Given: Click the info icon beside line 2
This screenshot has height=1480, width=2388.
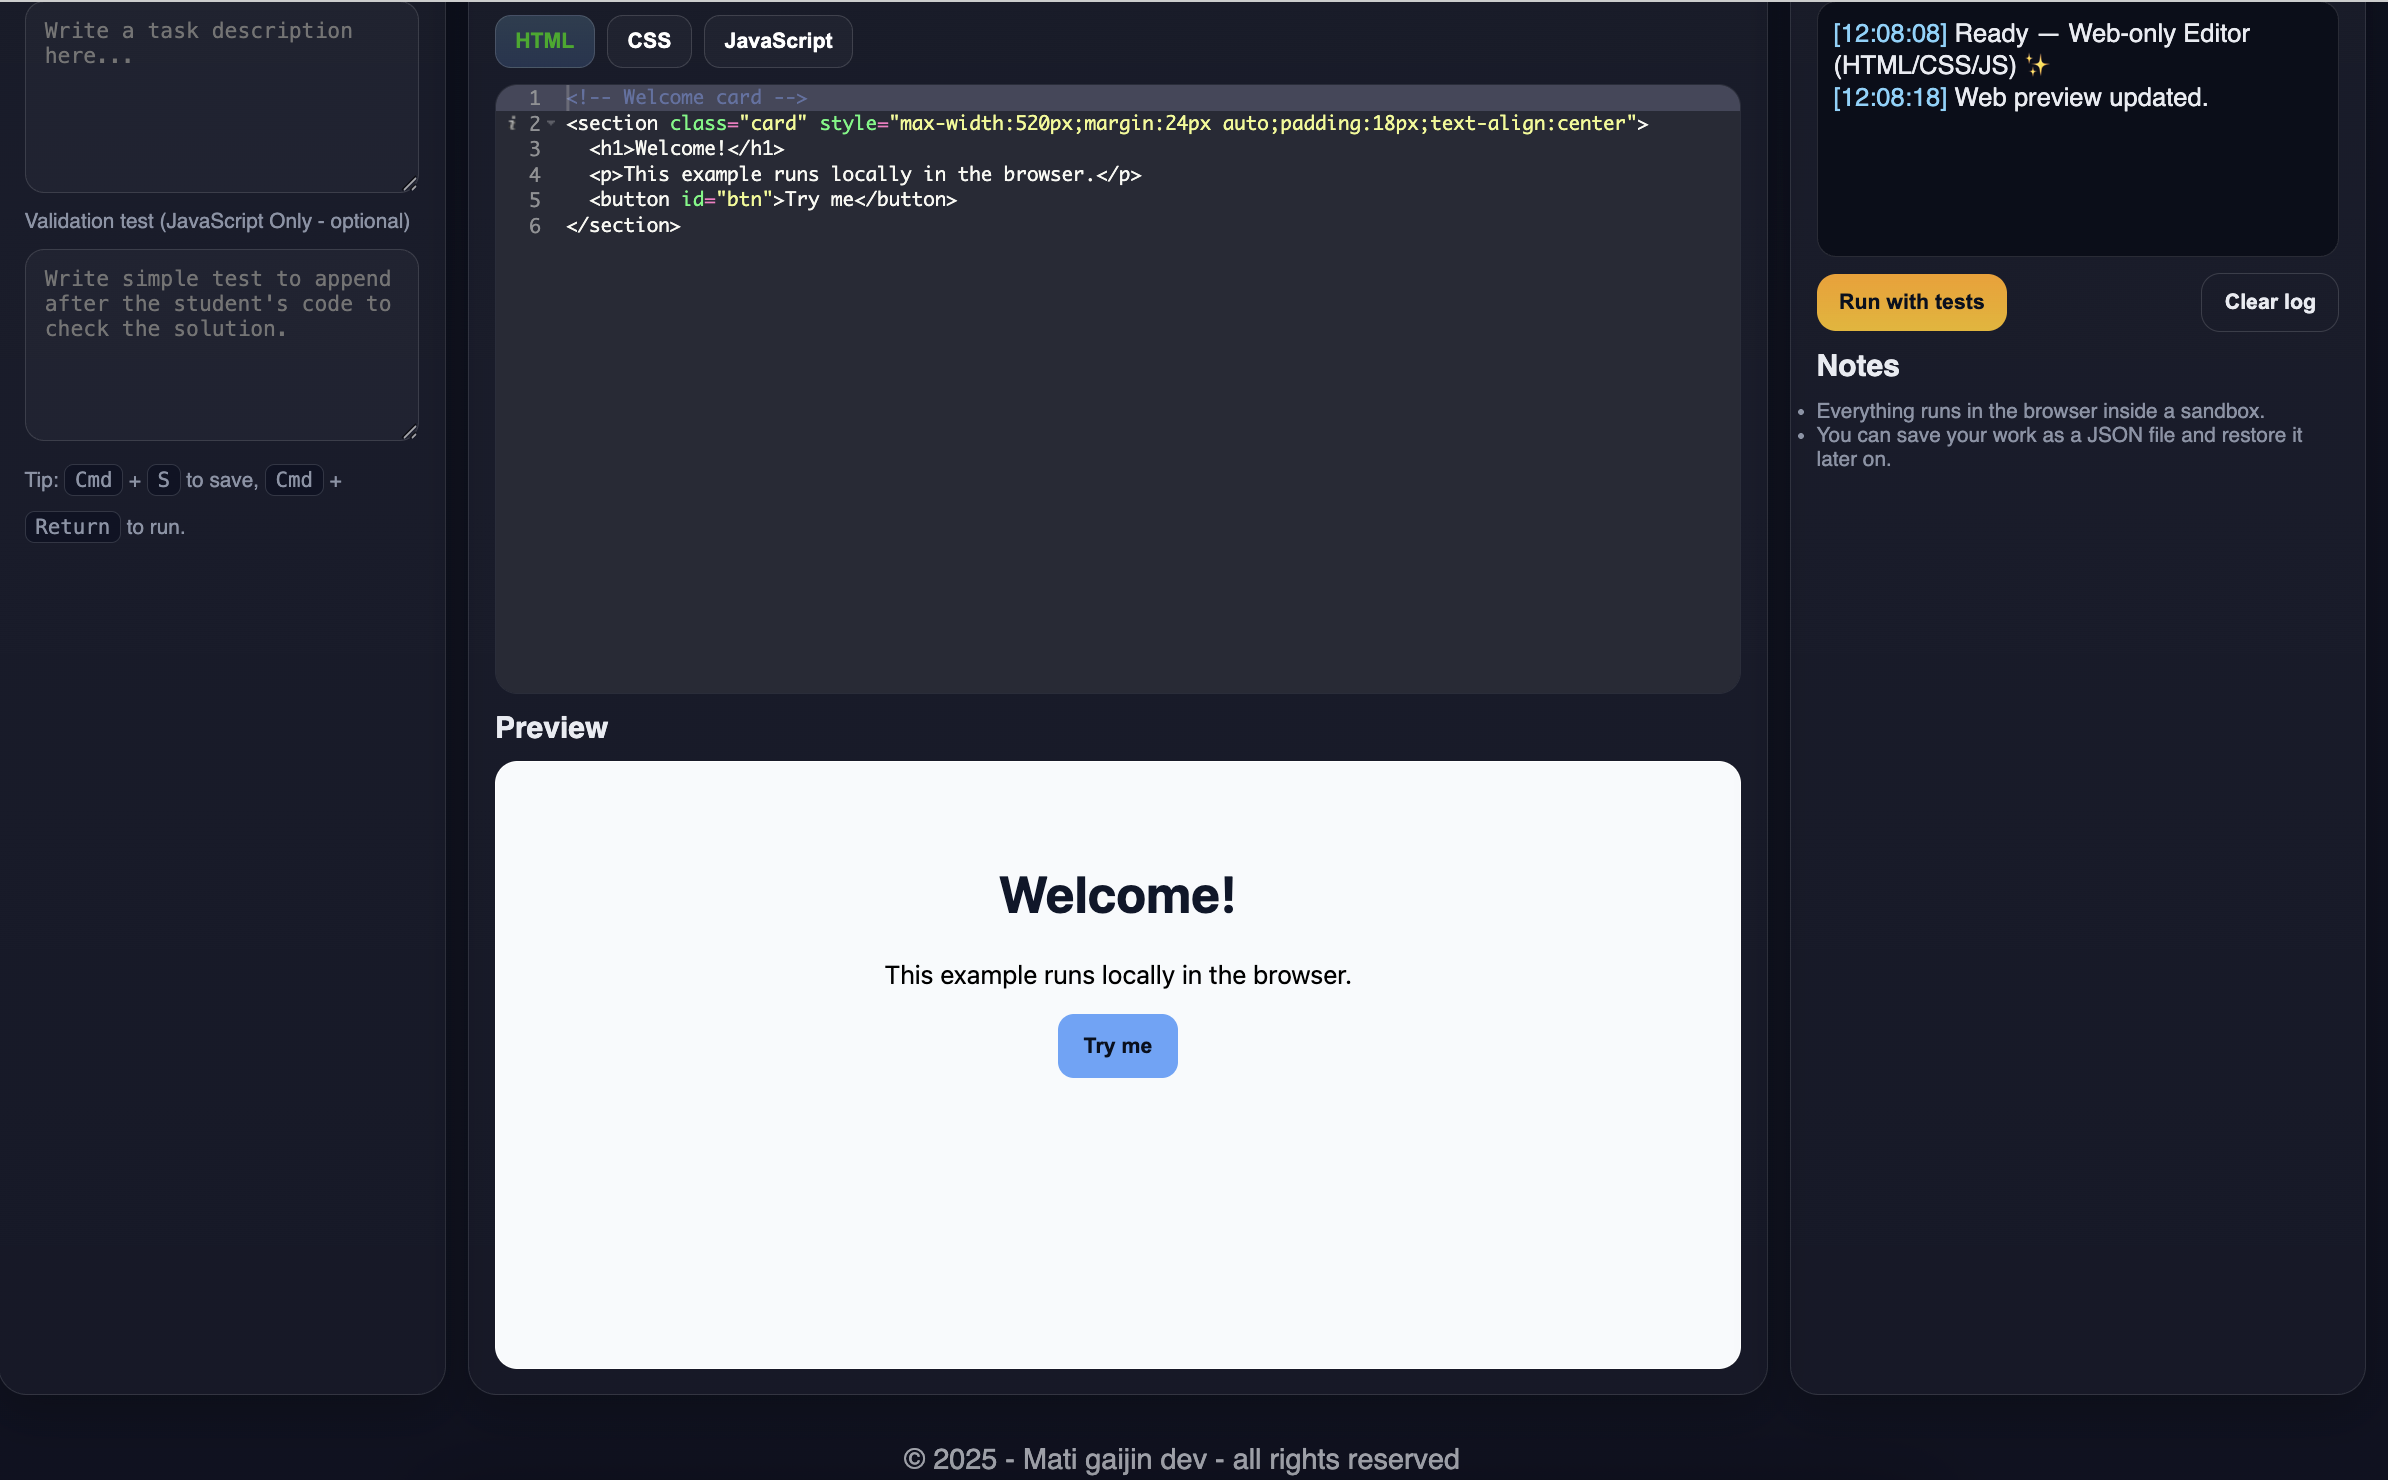Looking at the screenshot, I should coord(511,122).
